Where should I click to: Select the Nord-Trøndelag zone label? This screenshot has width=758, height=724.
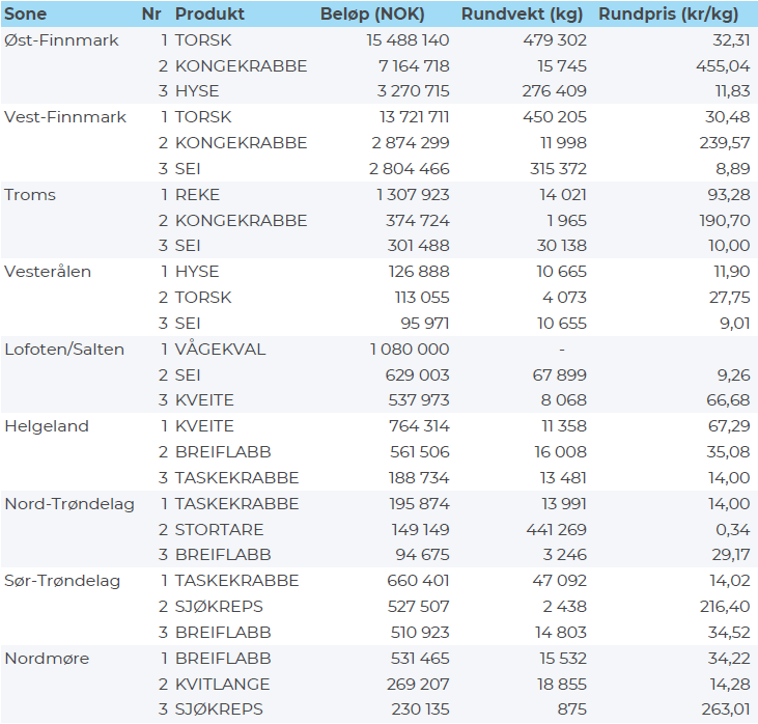pos(69,503)
